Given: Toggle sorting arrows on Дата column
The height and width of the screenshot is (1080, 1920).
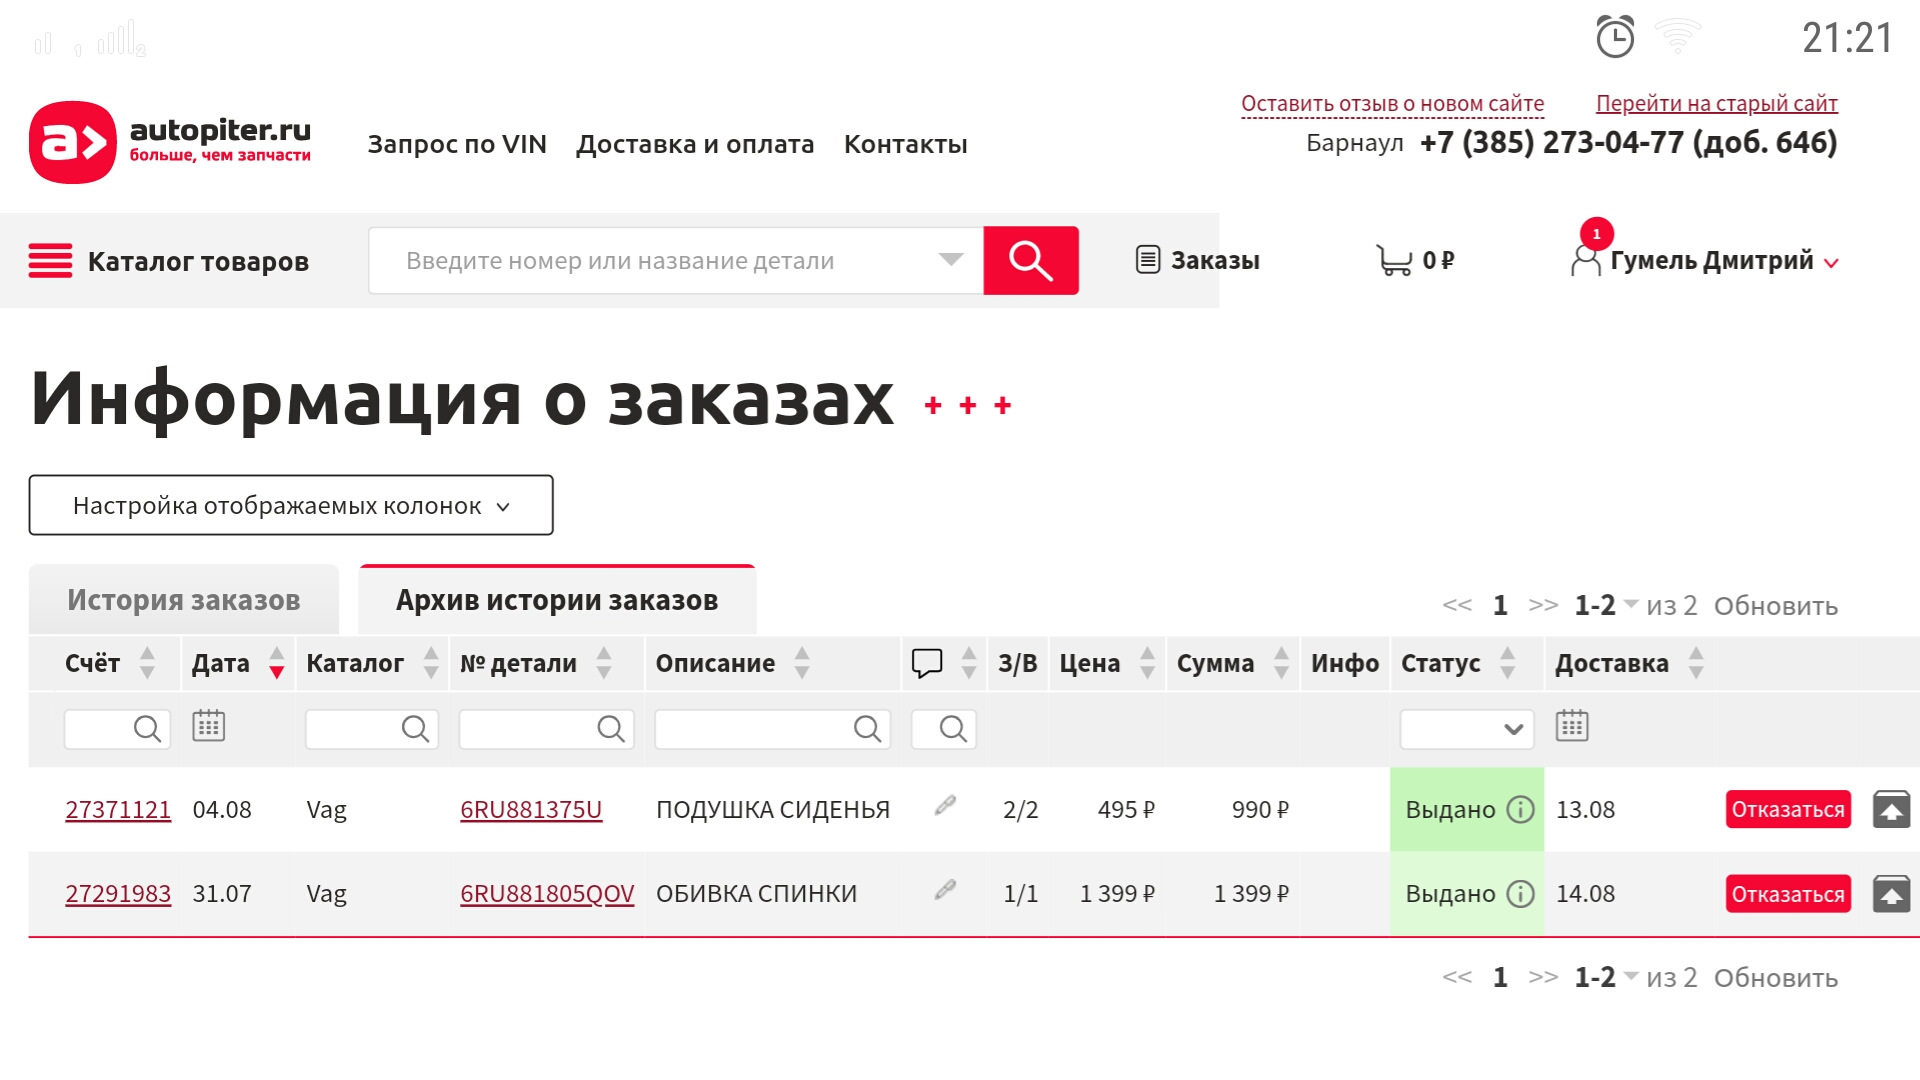Looking at the screenshot, I should tap(277, 663).
